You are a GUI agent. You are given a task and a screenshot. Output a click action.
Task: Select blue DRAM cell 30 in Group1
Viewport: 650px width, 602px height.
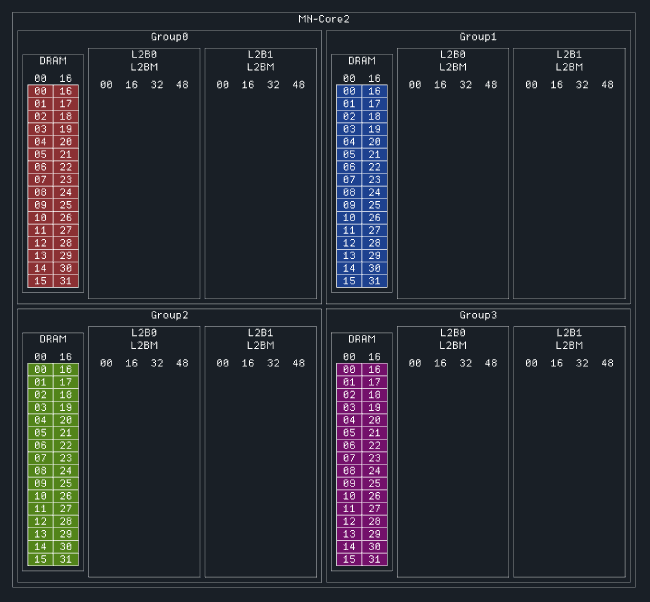pos(374,268)
